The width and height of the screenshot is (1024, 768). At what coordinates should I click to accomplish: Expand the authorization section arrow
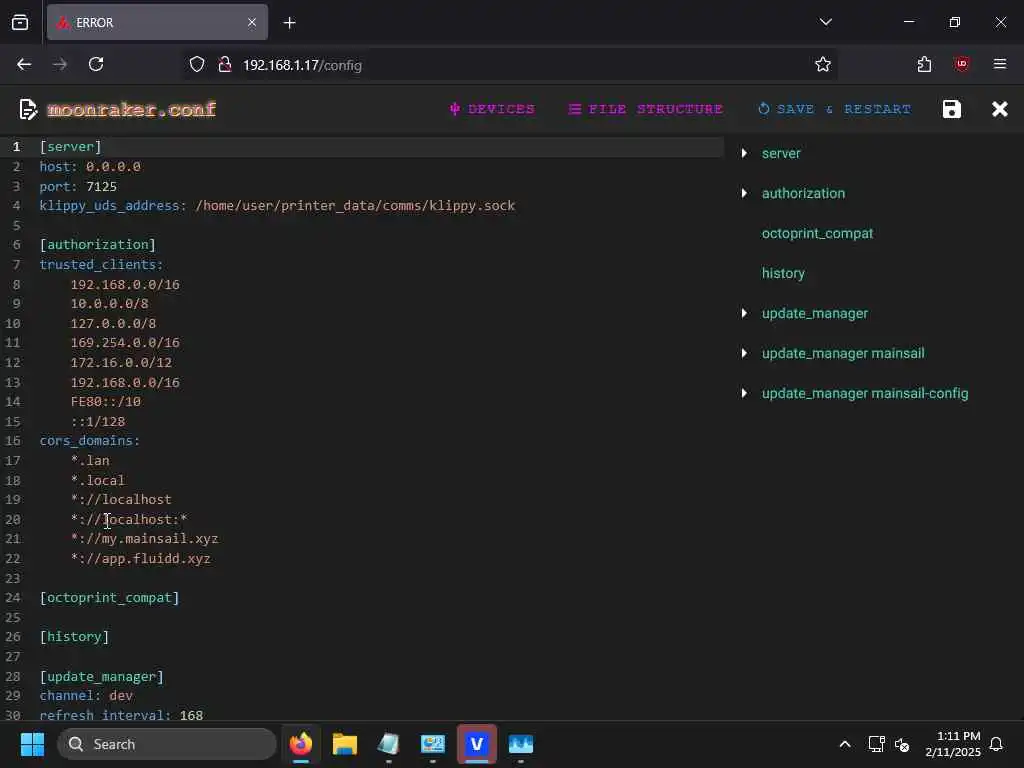[744, 193]
